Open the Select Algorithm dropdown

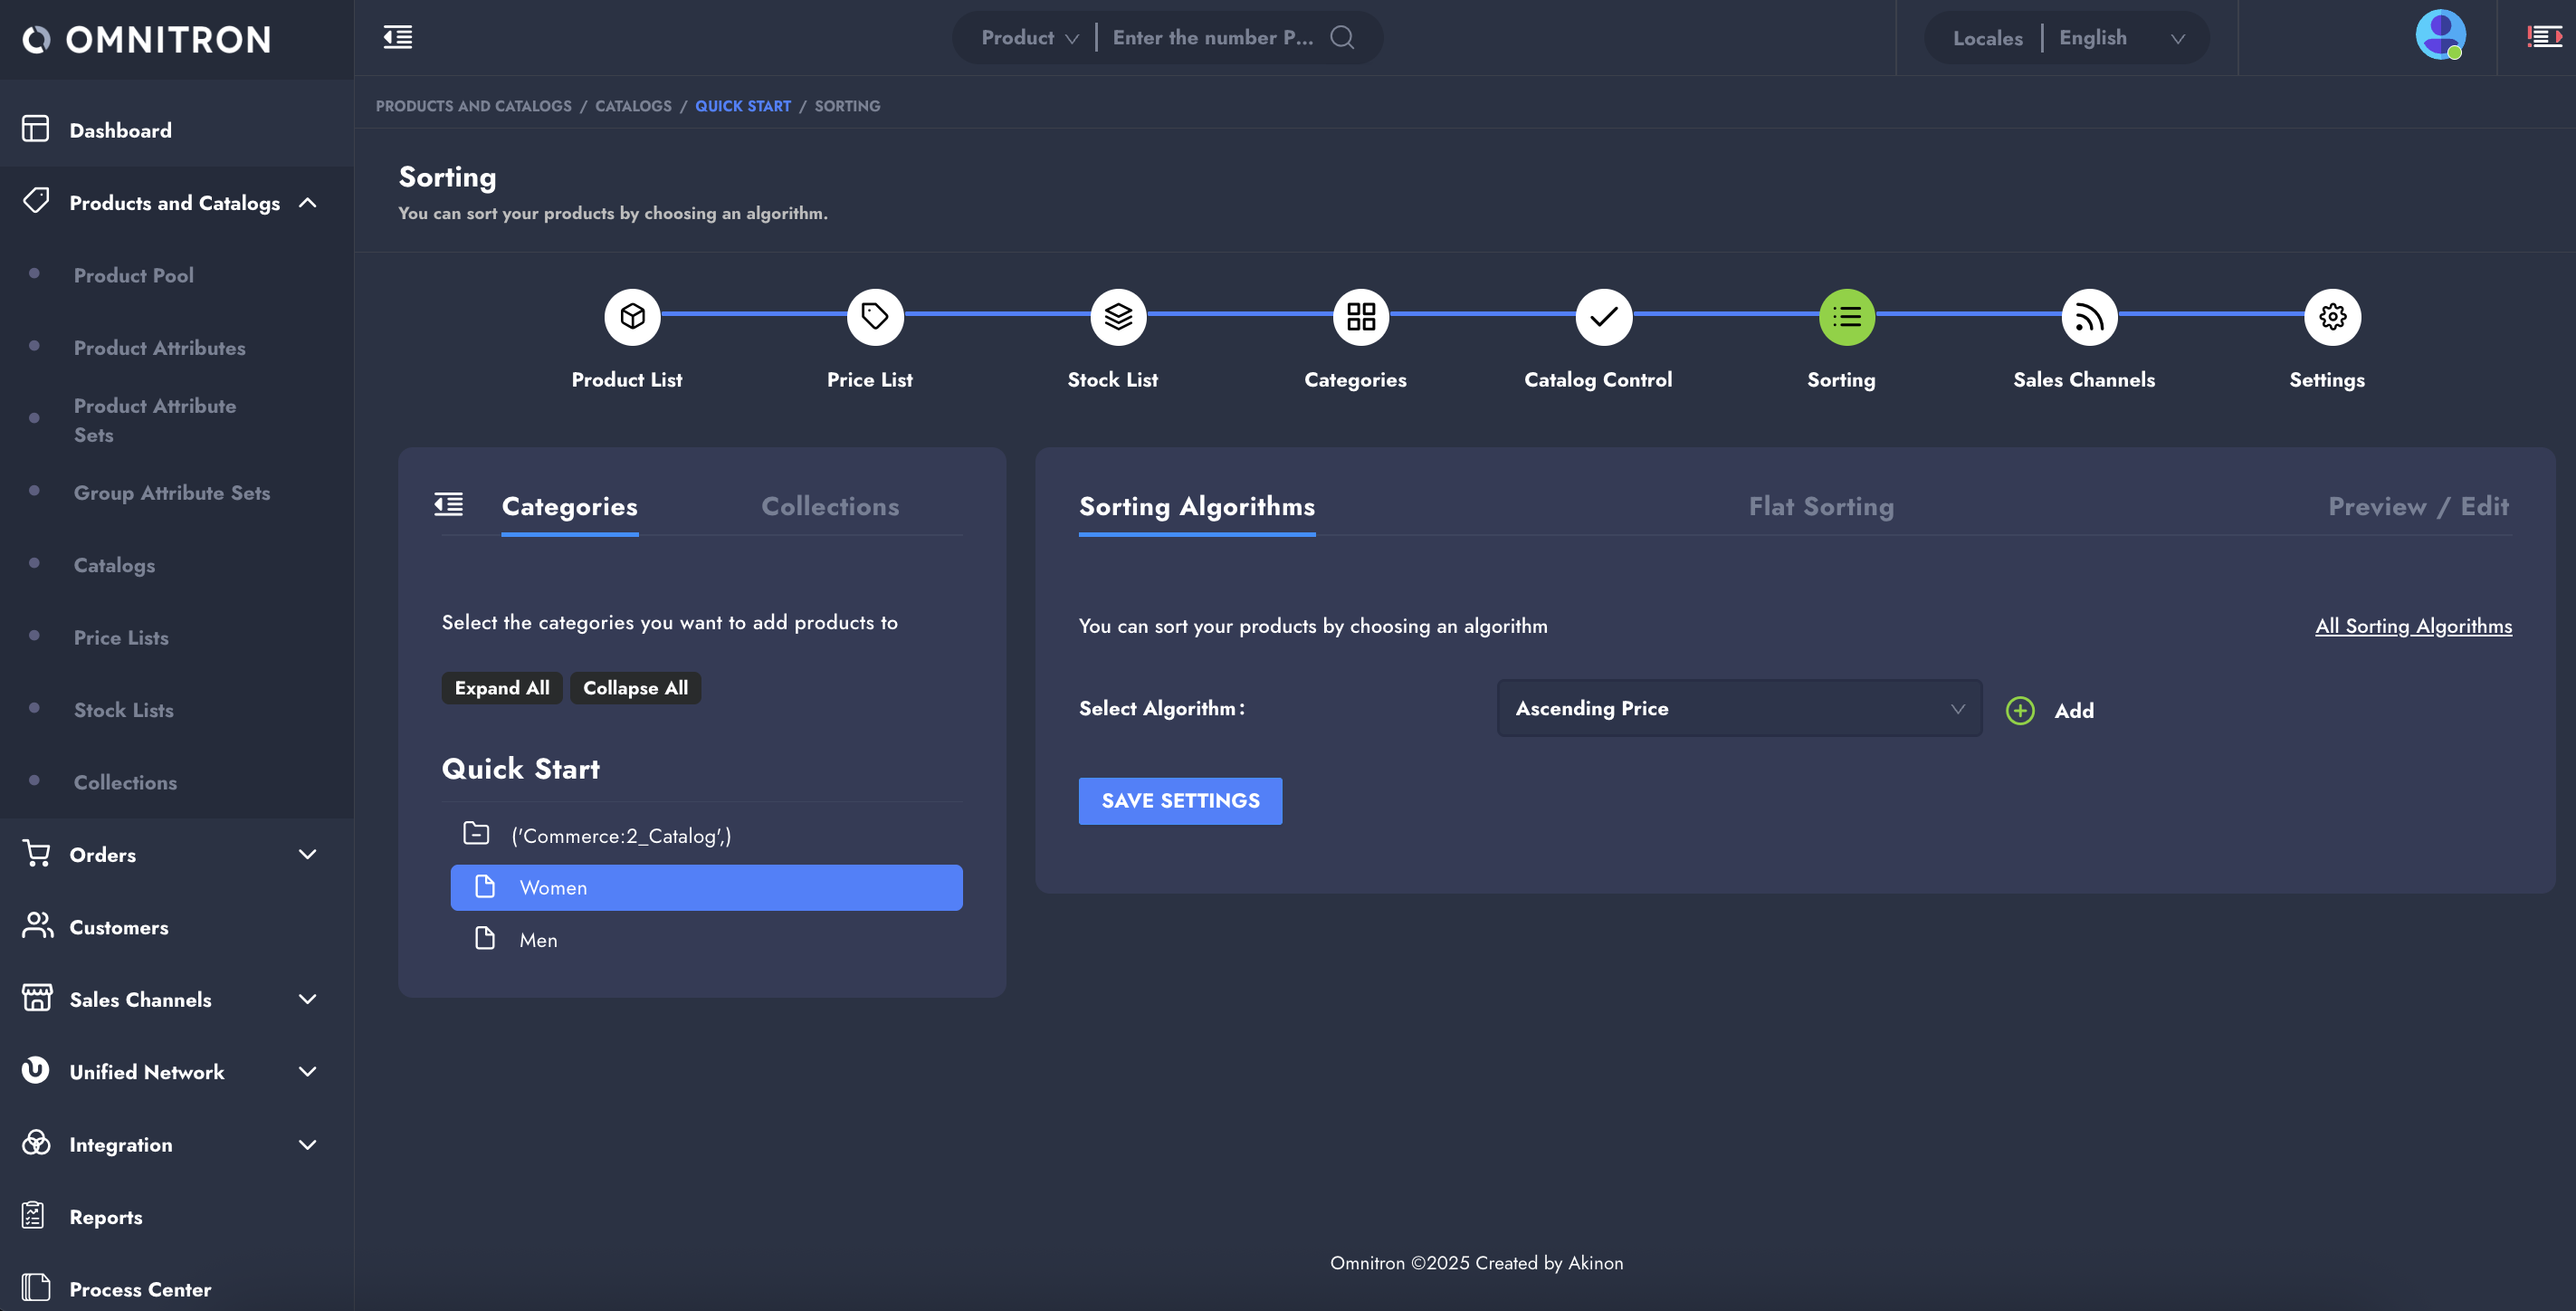(x=1739, y=708)
